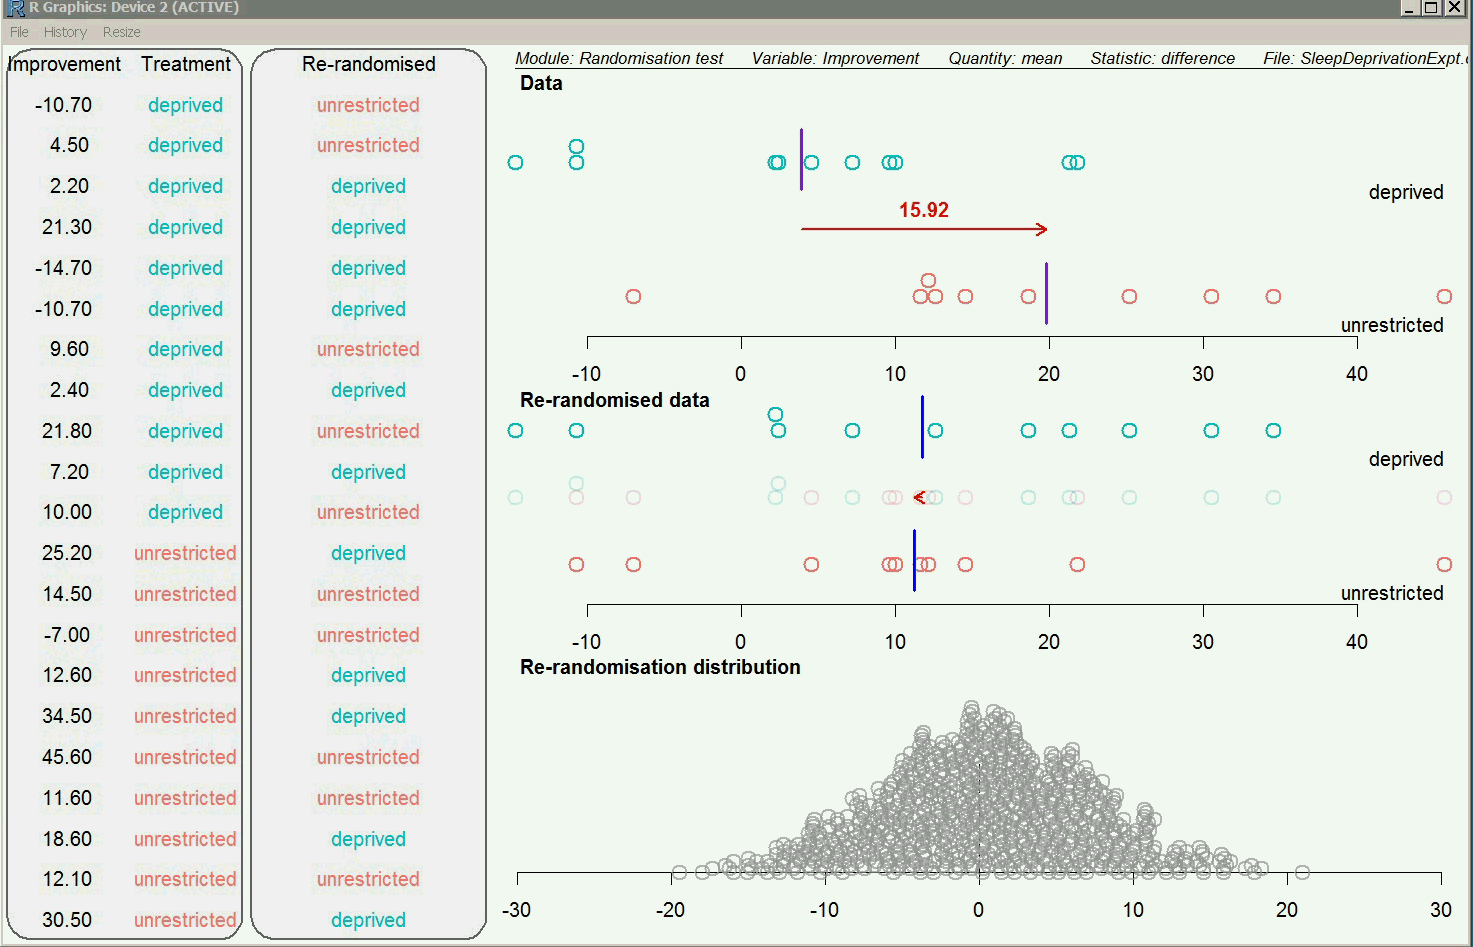This screenshot has width=1473, height=947.
Task: Click the Treatment column header
Action: [x=186, y=64]
